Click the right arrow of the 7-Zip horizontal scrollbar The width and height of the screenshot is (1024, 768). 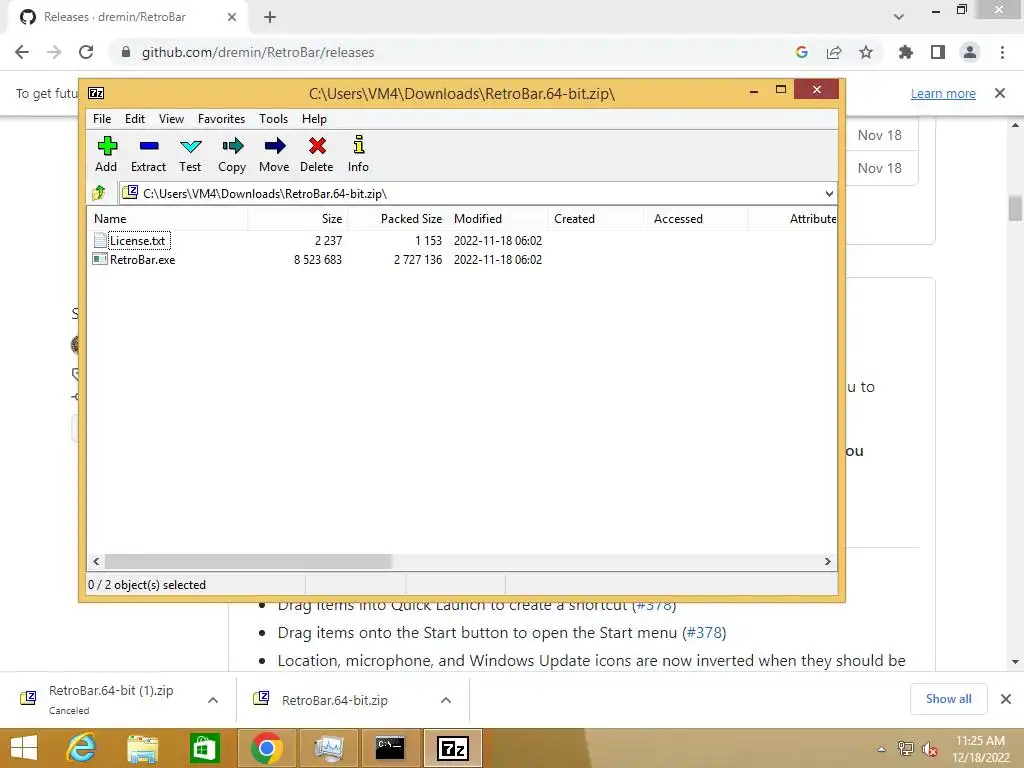pos(828,562)
